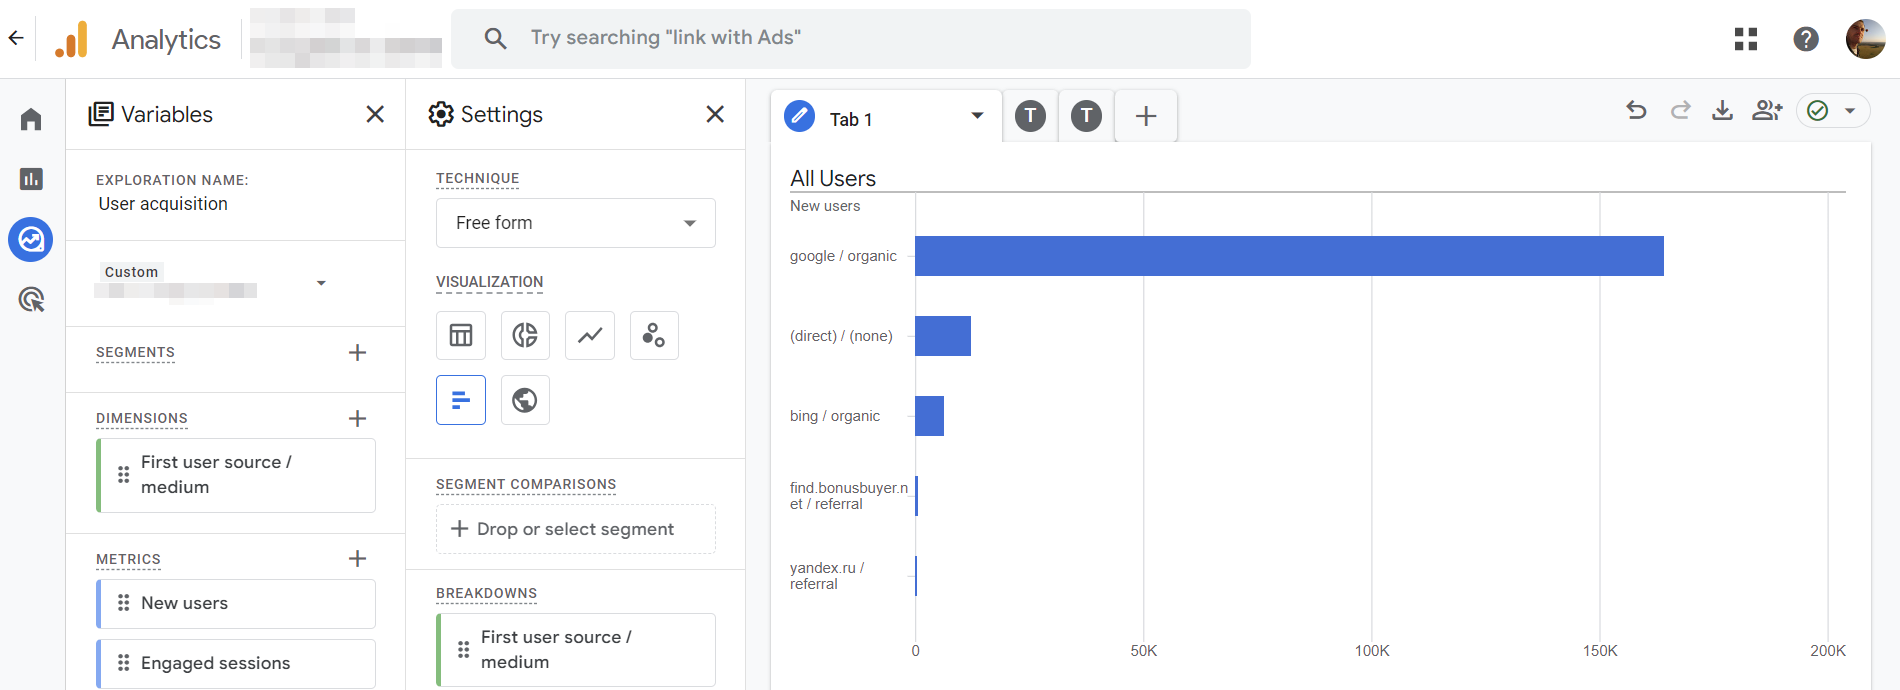This screenshot has height=690, width=1900.
Task: Open the Tab 1 dropdown arrow
Action: [977, 116]
